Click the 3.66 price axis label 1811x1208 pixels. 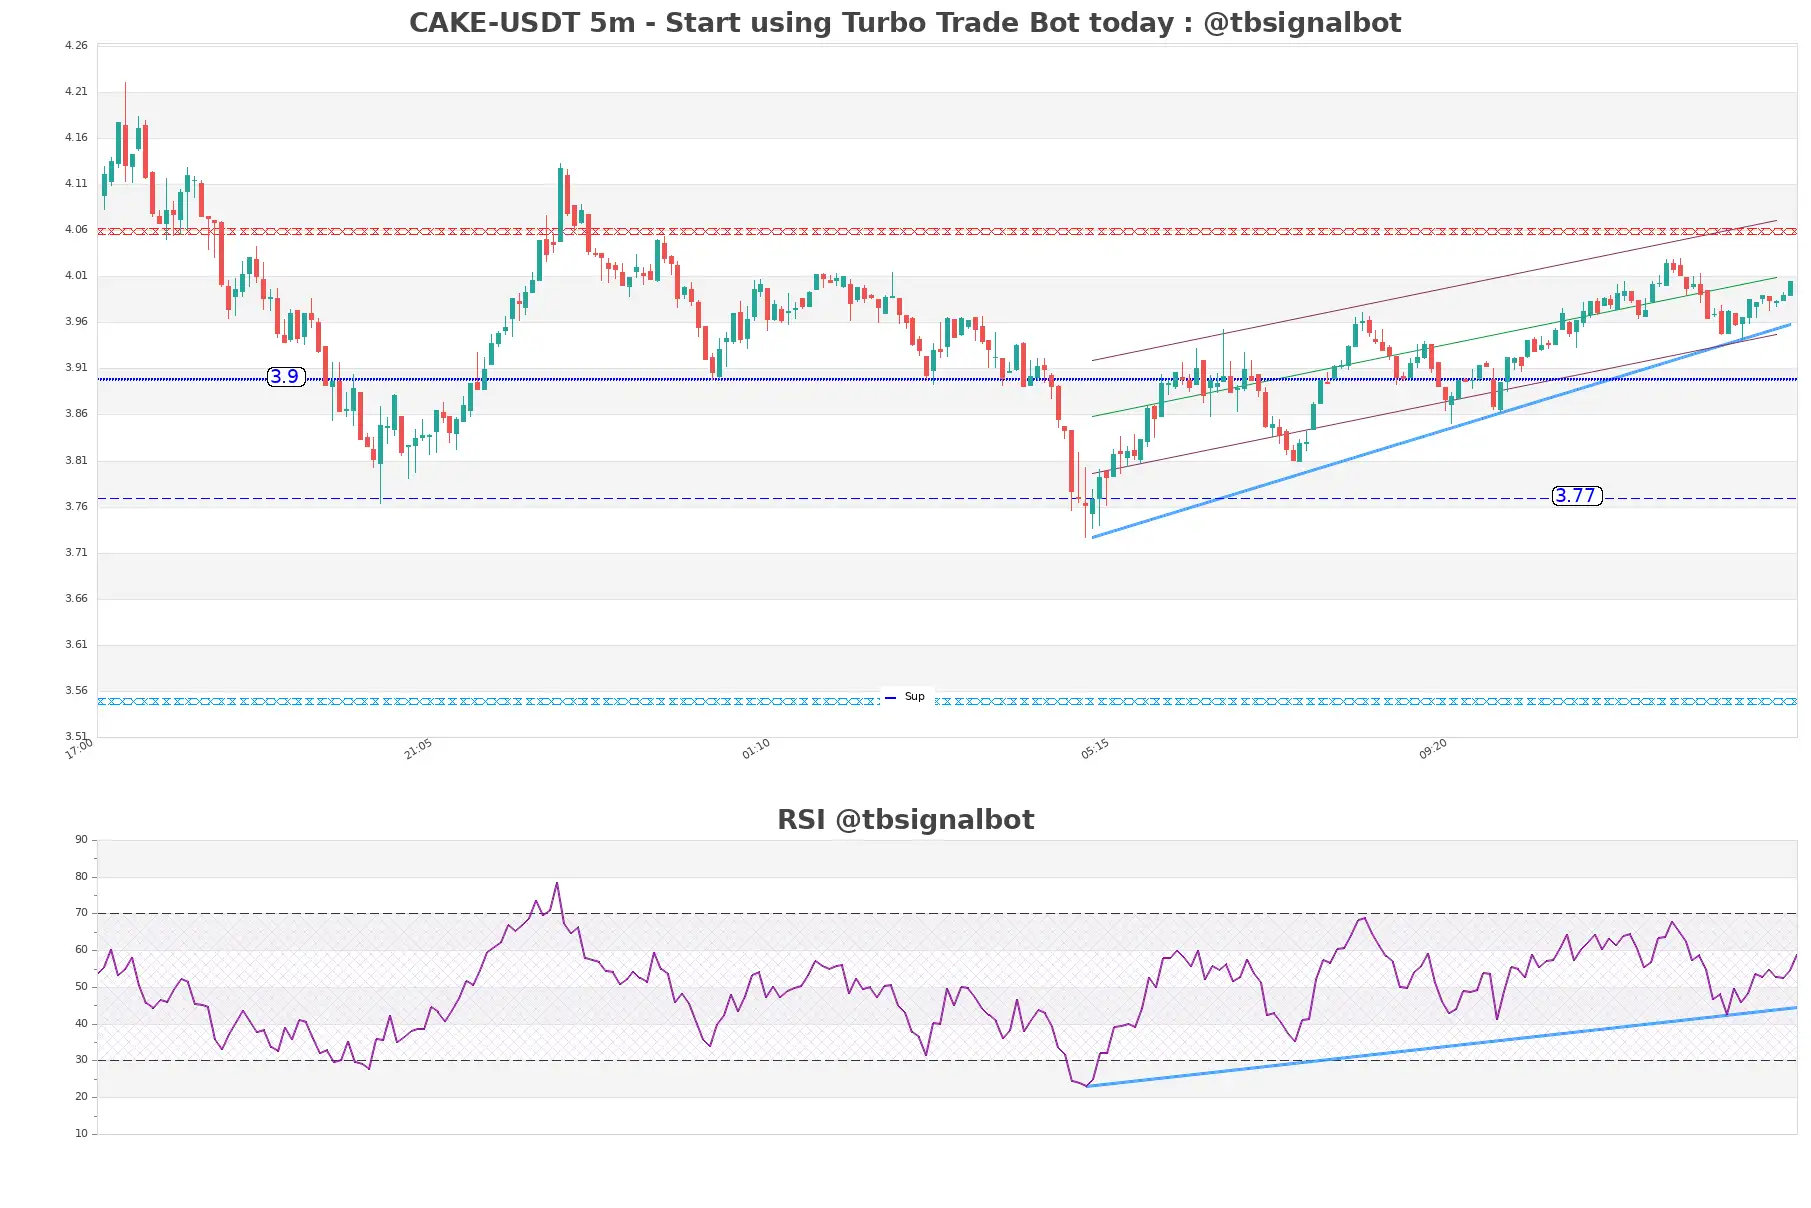[76, 599]
